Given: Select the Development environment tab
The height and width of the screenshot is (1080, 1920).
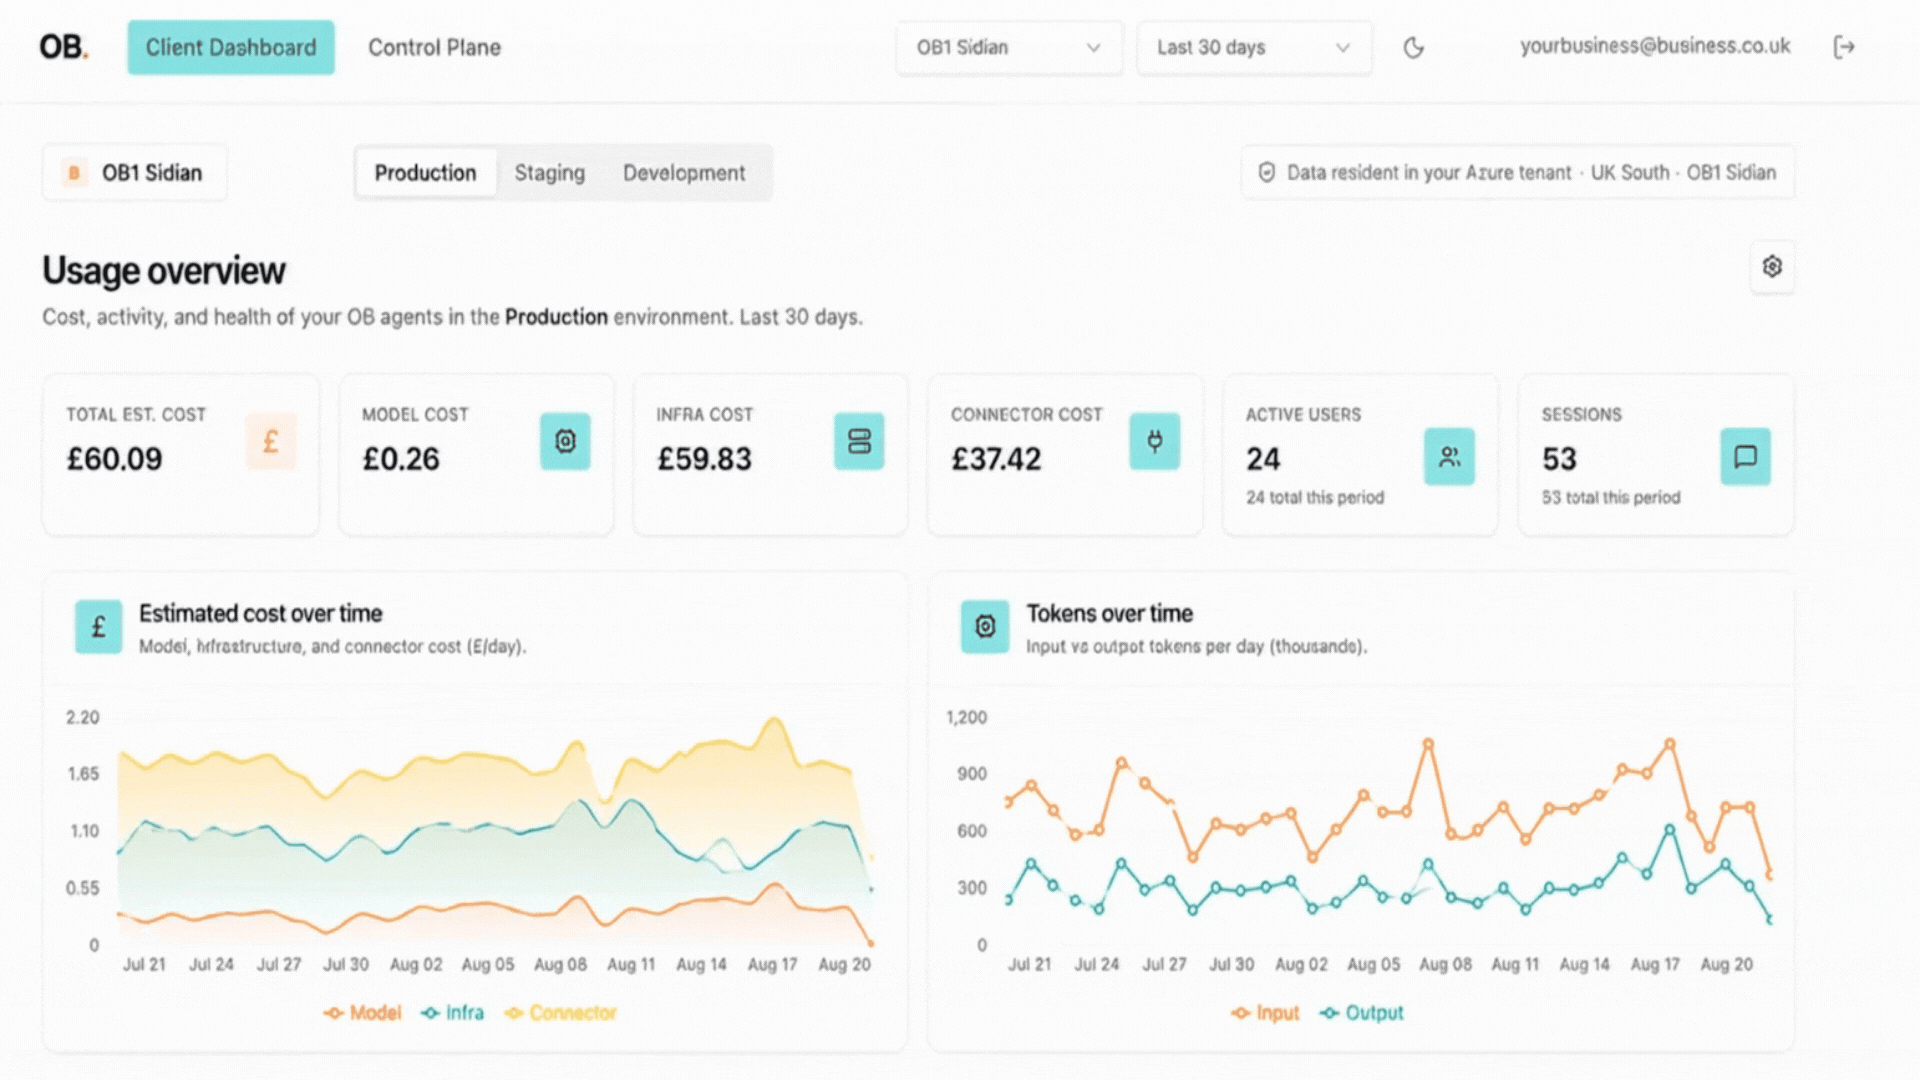Looking at the screenshot, I should tap(684, 173).
